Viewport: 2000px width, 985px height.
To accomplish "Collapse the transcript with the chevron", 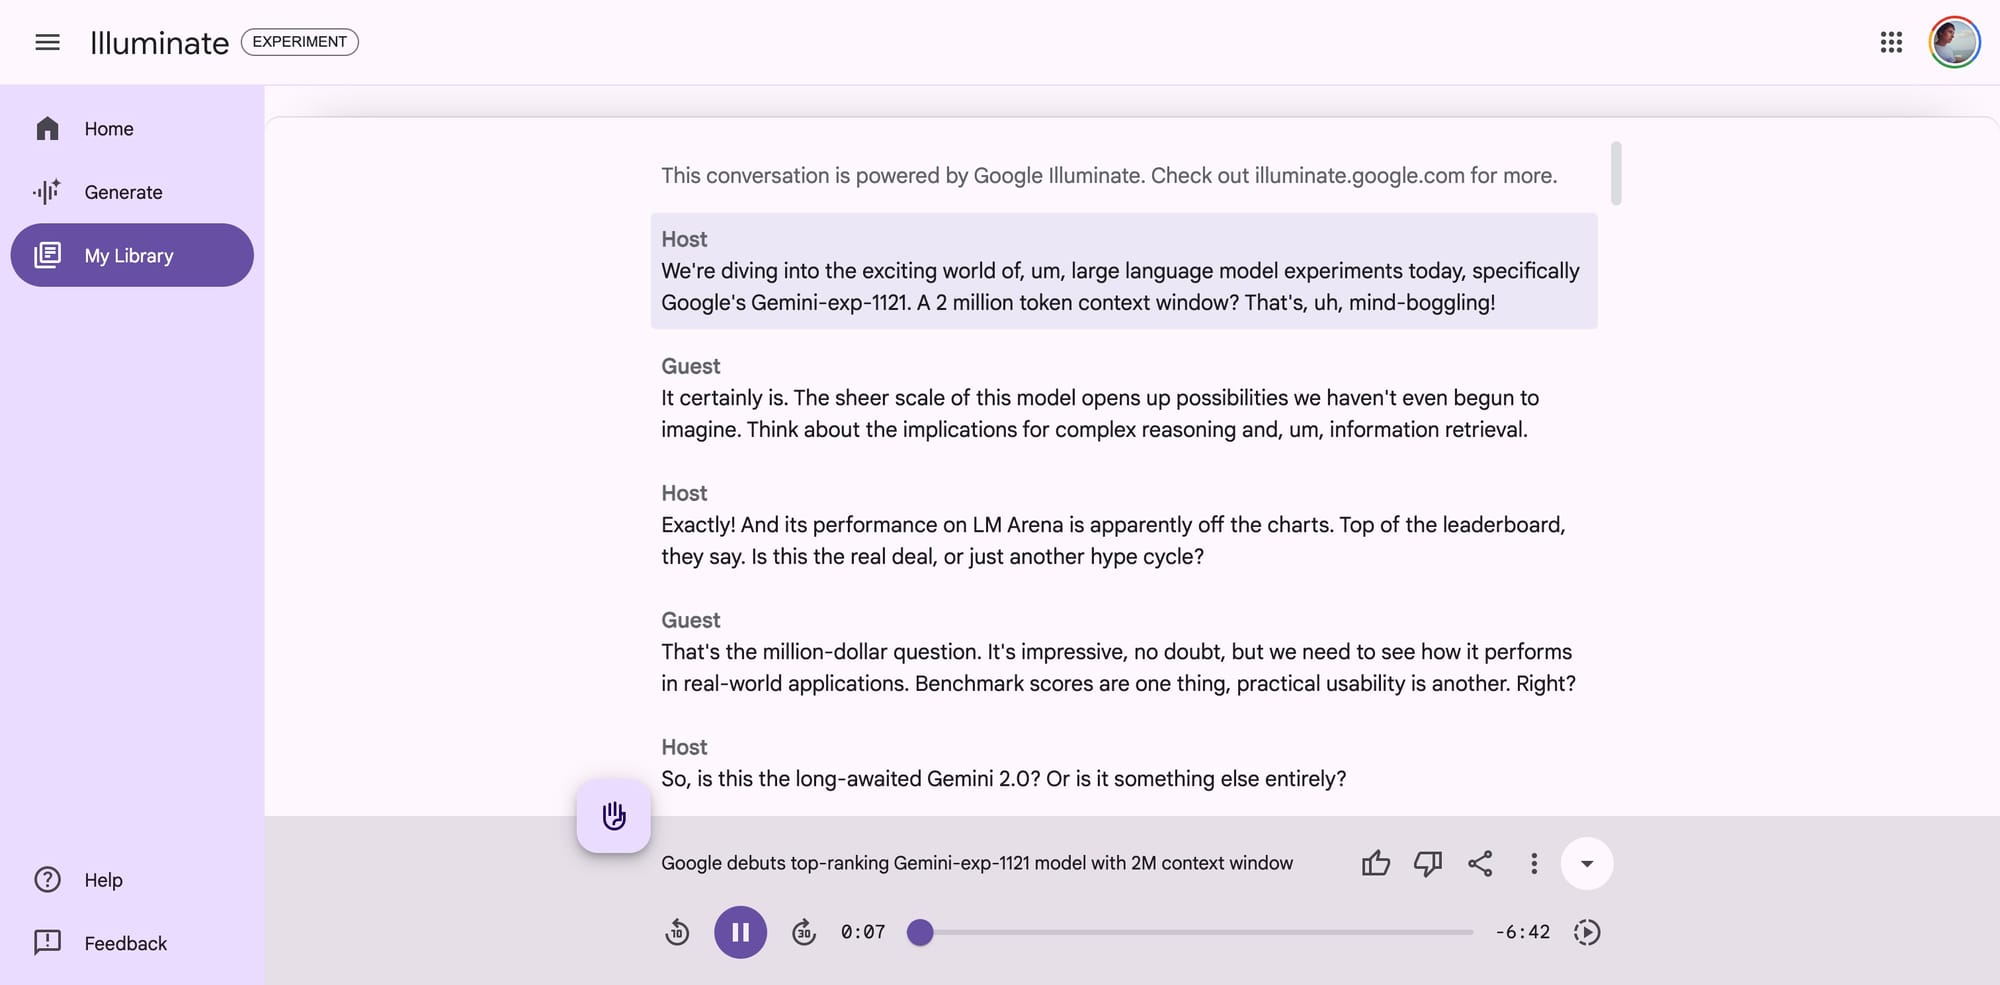I will [1587, 863].
